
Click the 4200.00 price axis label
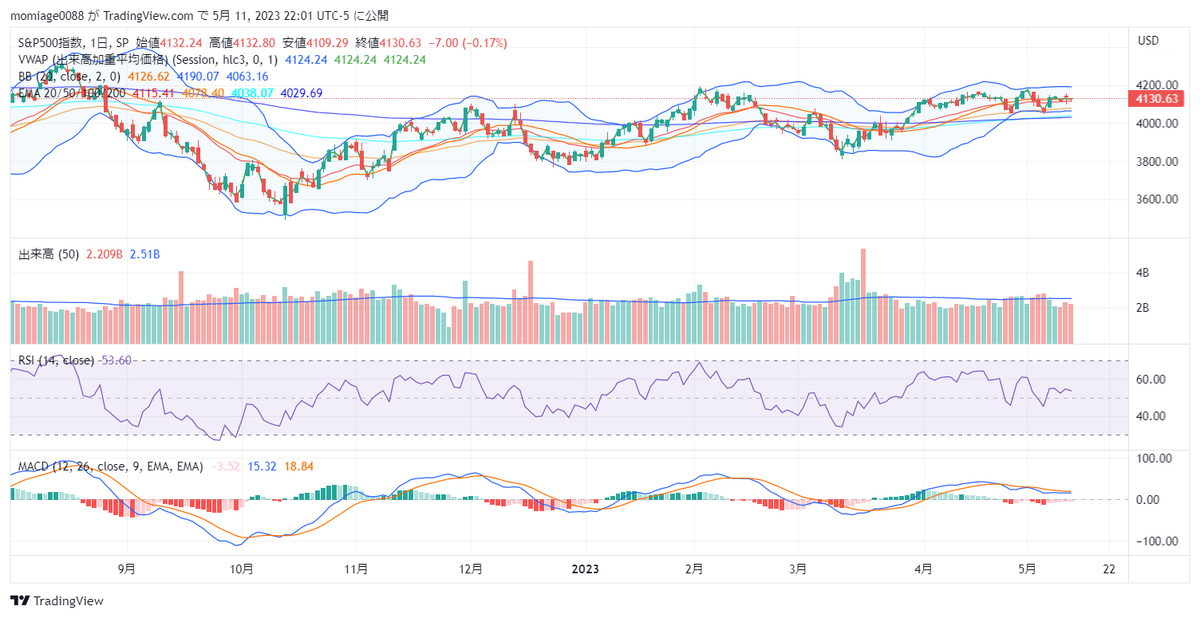point(1155,85)
